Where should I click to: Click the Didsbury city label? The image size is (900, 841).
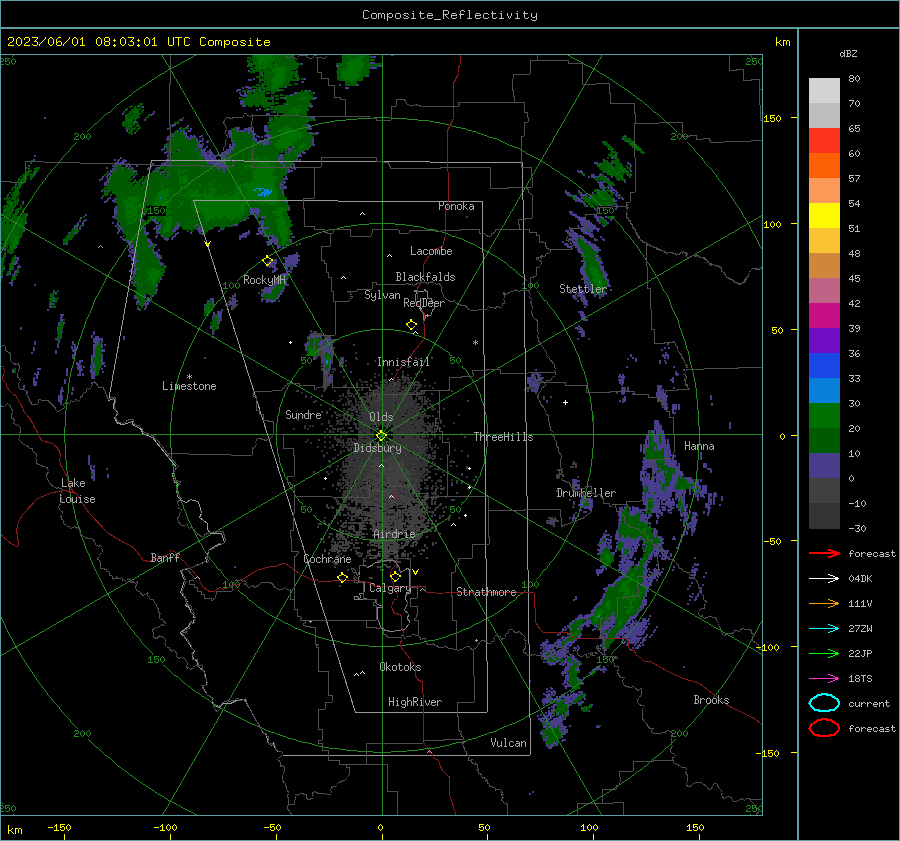377,448
